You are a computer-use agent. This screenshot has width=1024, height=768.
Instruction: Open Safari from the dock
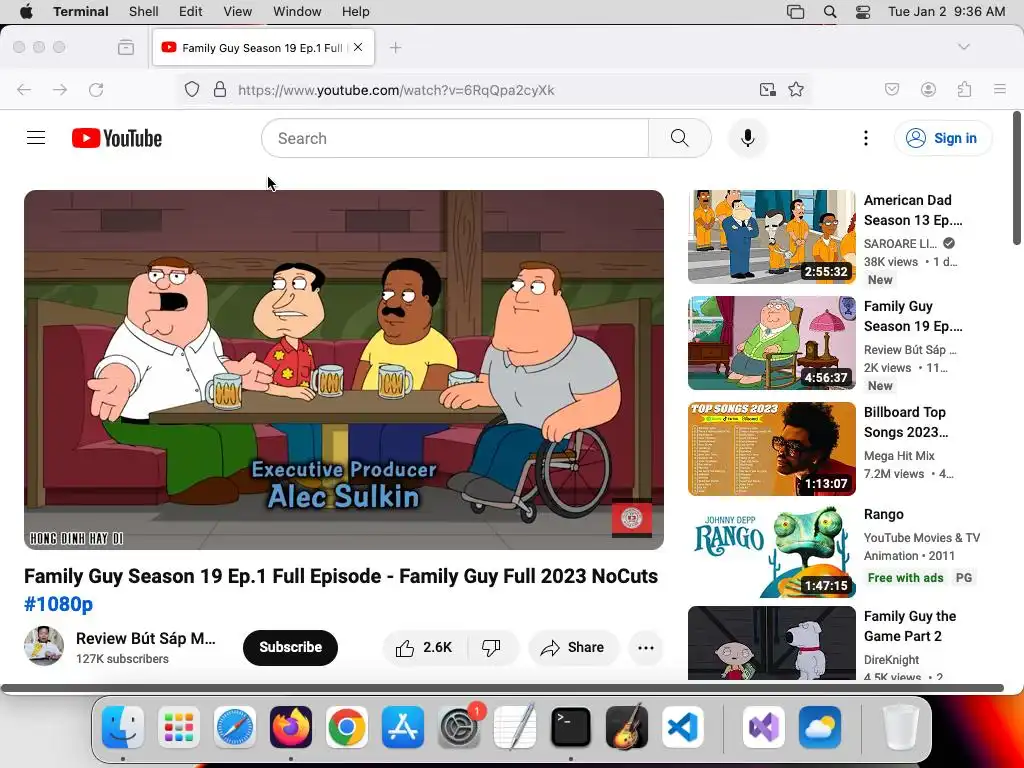click(x=235, y=727)
